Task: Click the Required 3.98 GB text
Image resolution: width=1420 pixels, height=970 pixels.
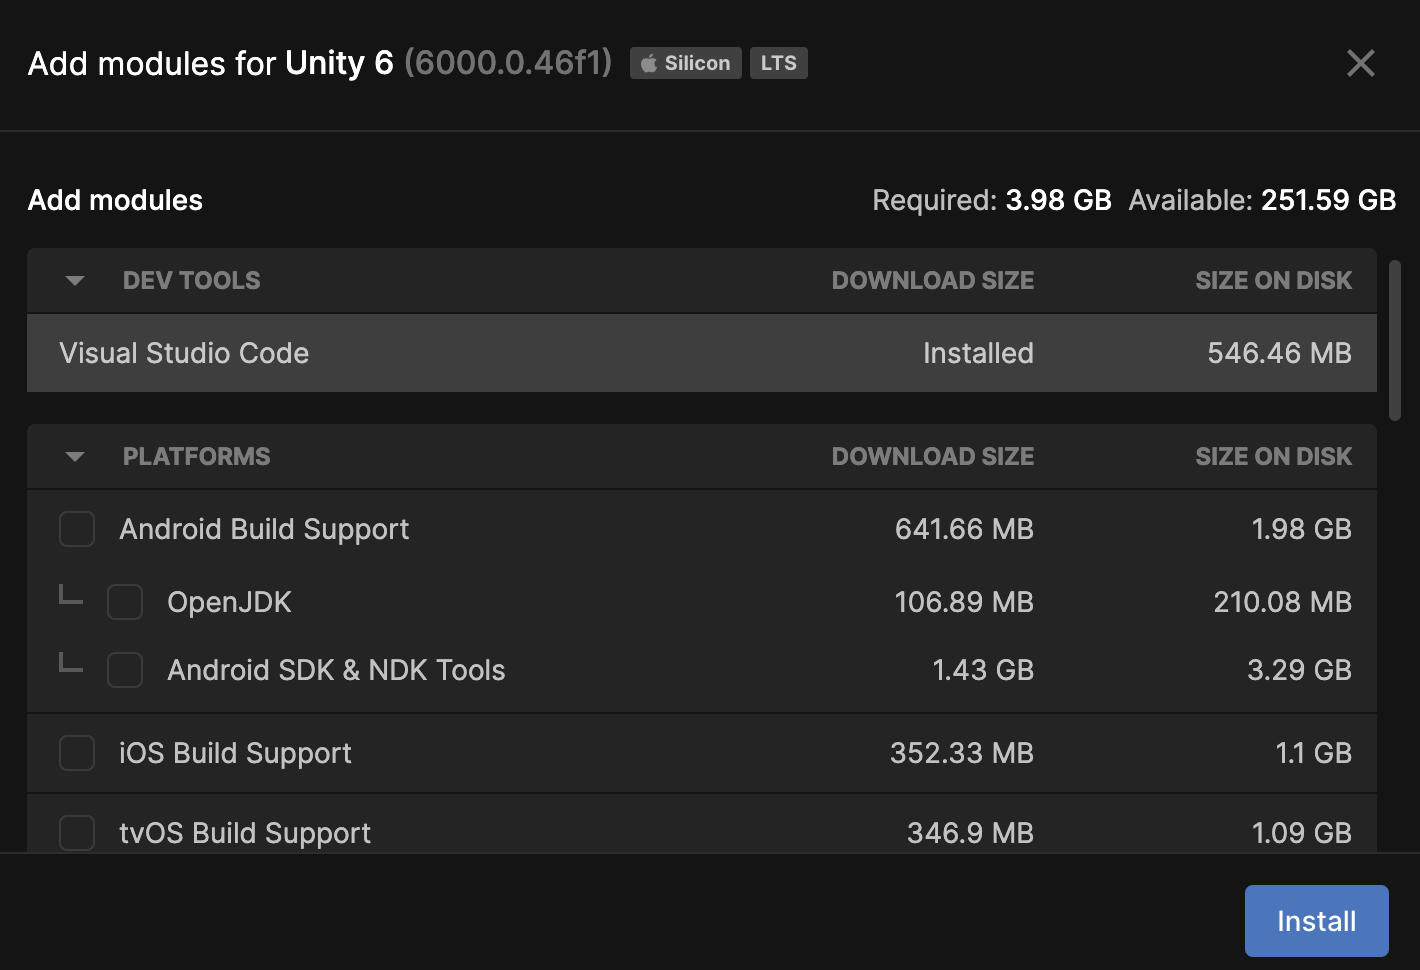Action: (x=992, y=200)
